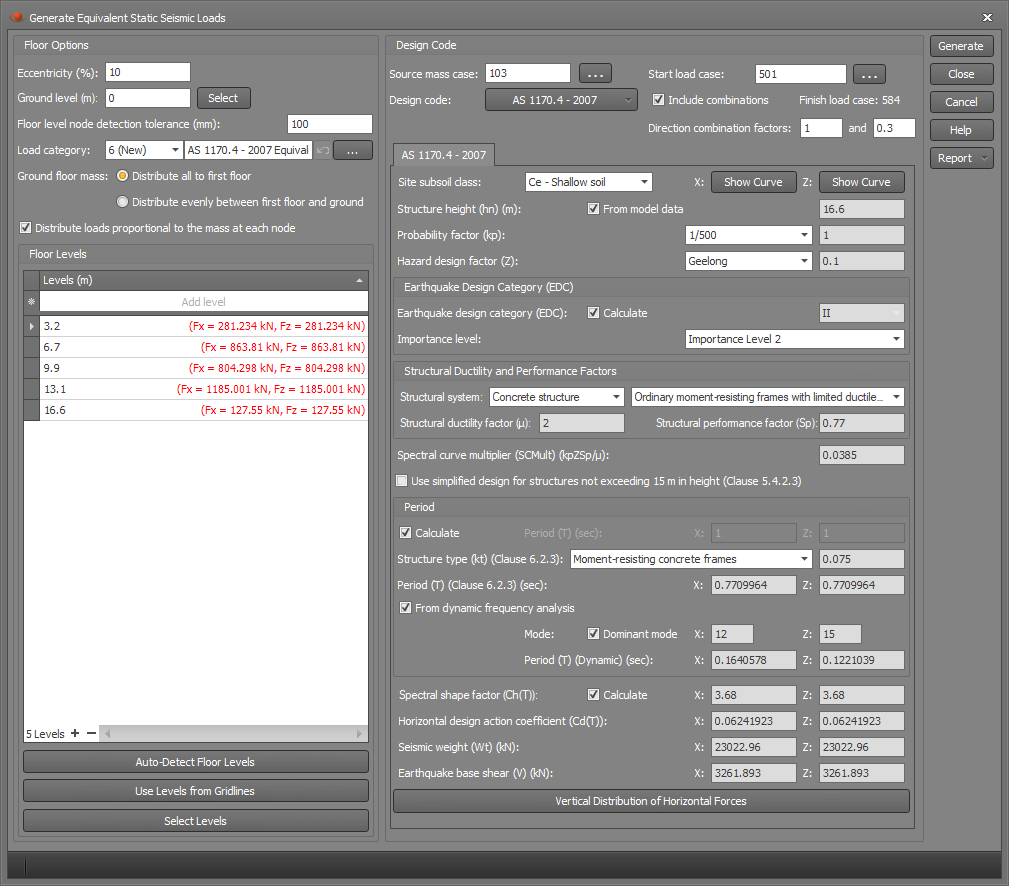Click Select button next to Ground level
This screenshot has height=886, width=1009.
tap(223, 98)
